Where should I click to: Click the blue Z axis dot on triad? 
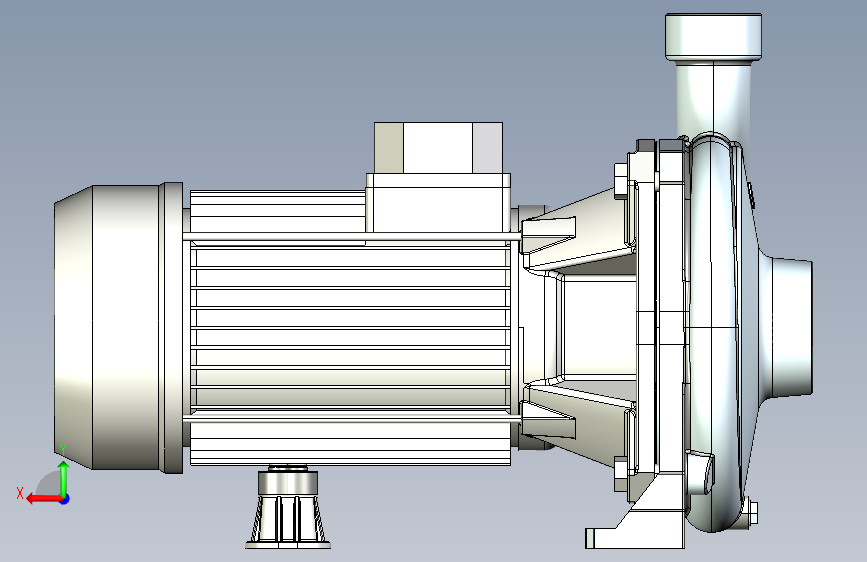65,499
